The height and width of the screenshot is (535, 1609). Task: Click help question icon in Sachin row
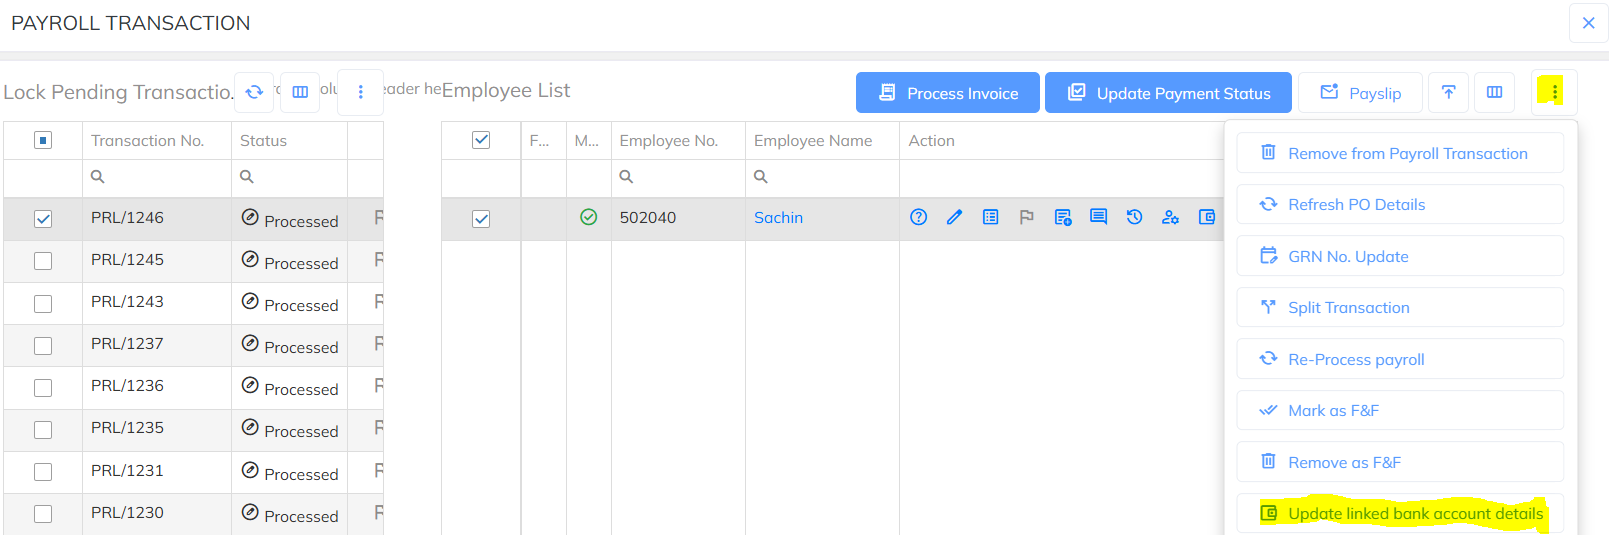click(x=919, y=217)
